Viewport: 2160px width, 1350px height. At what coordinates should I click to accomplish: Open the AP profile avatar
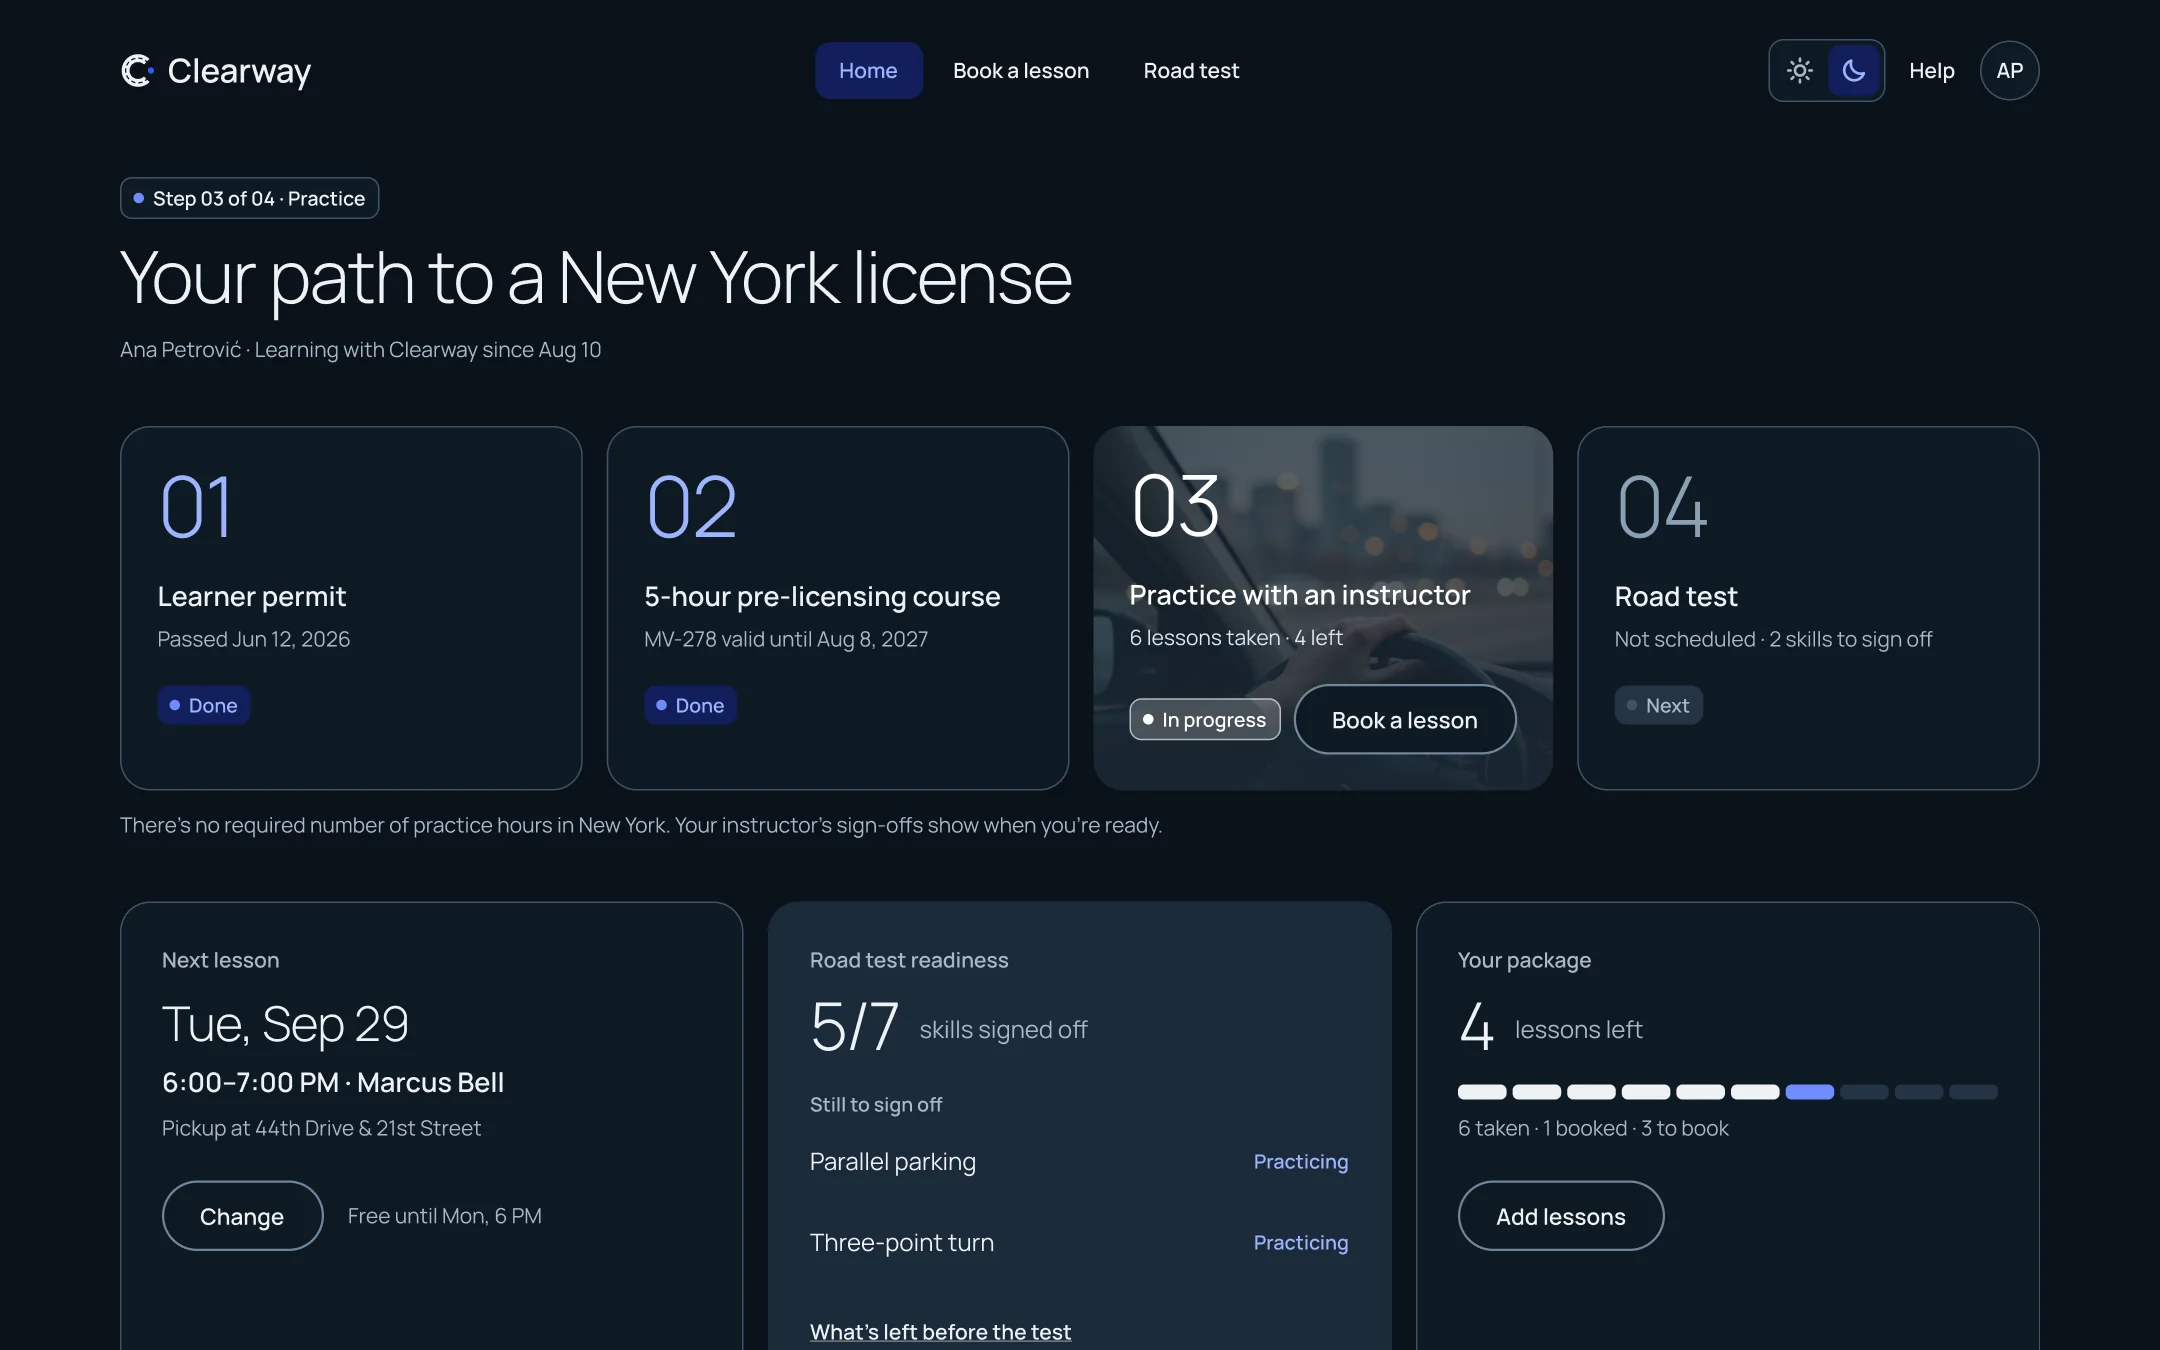click(x=2009, y=70)
